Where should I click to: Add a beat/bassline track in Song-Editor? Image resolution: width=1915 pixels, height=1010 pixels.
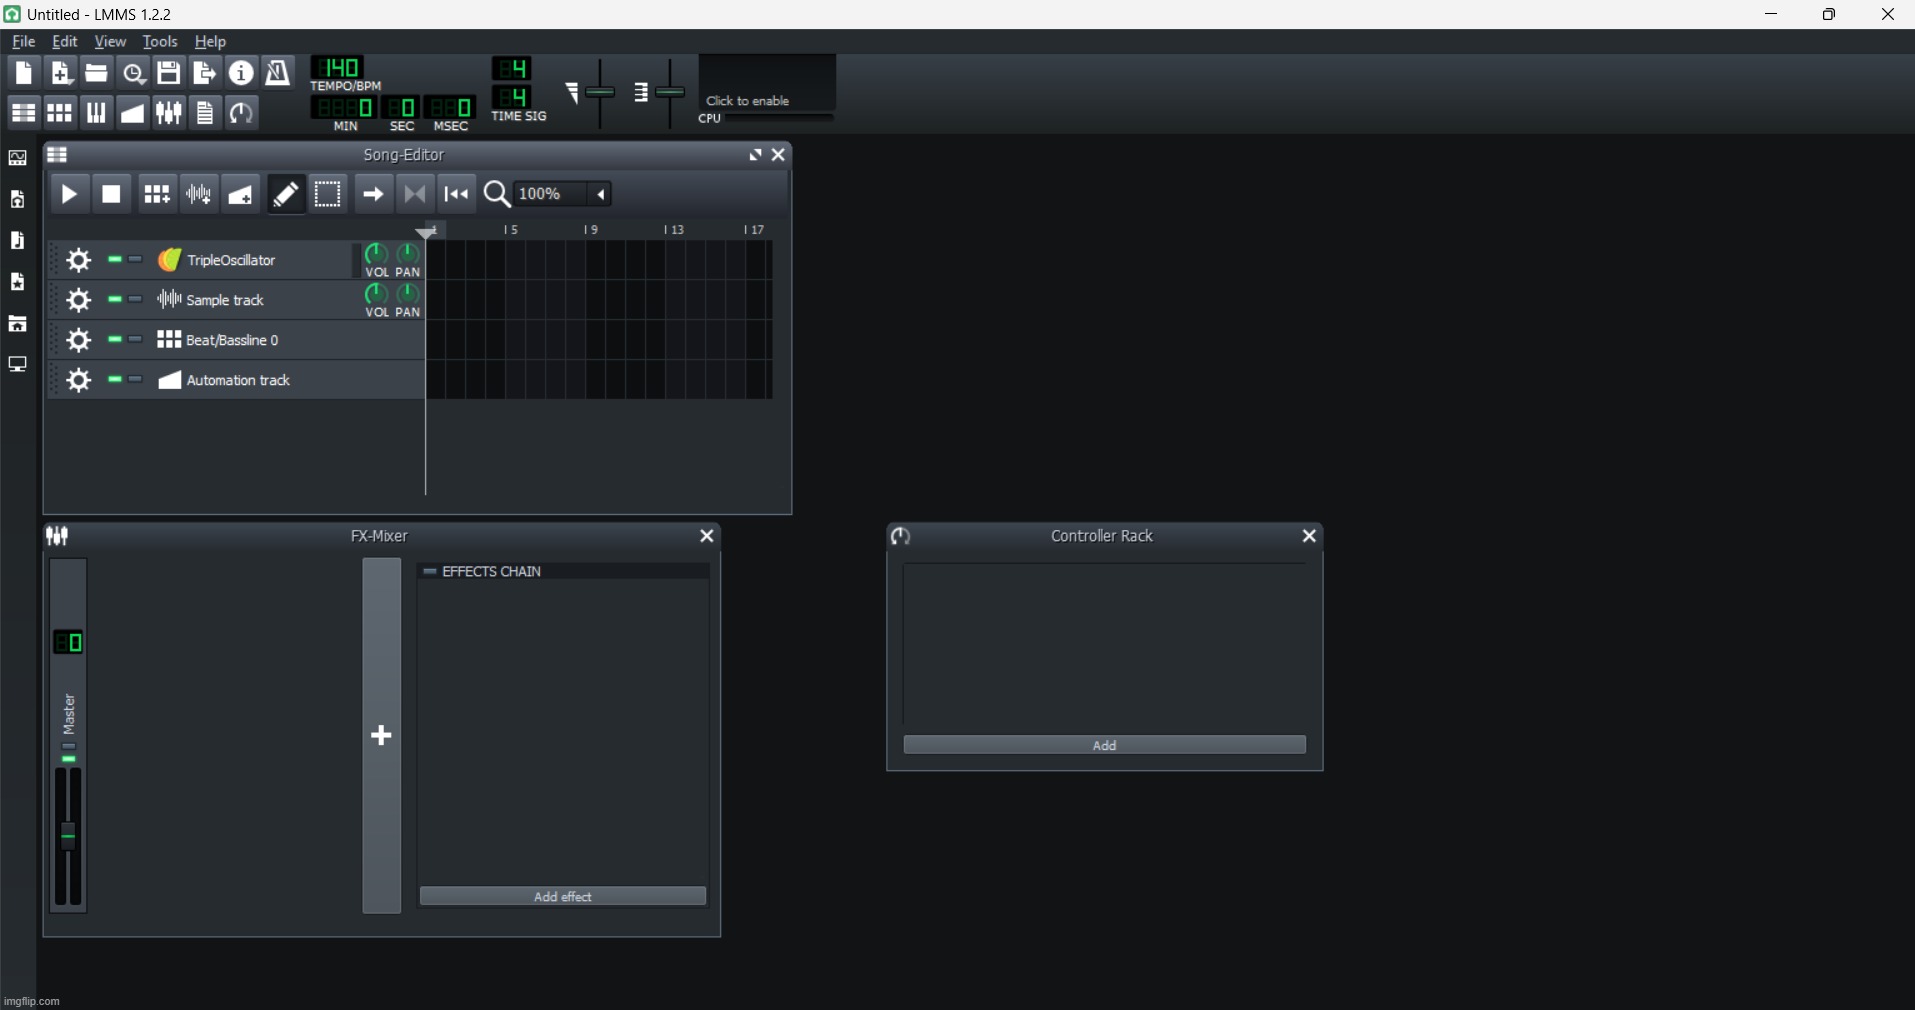(156, 194)
